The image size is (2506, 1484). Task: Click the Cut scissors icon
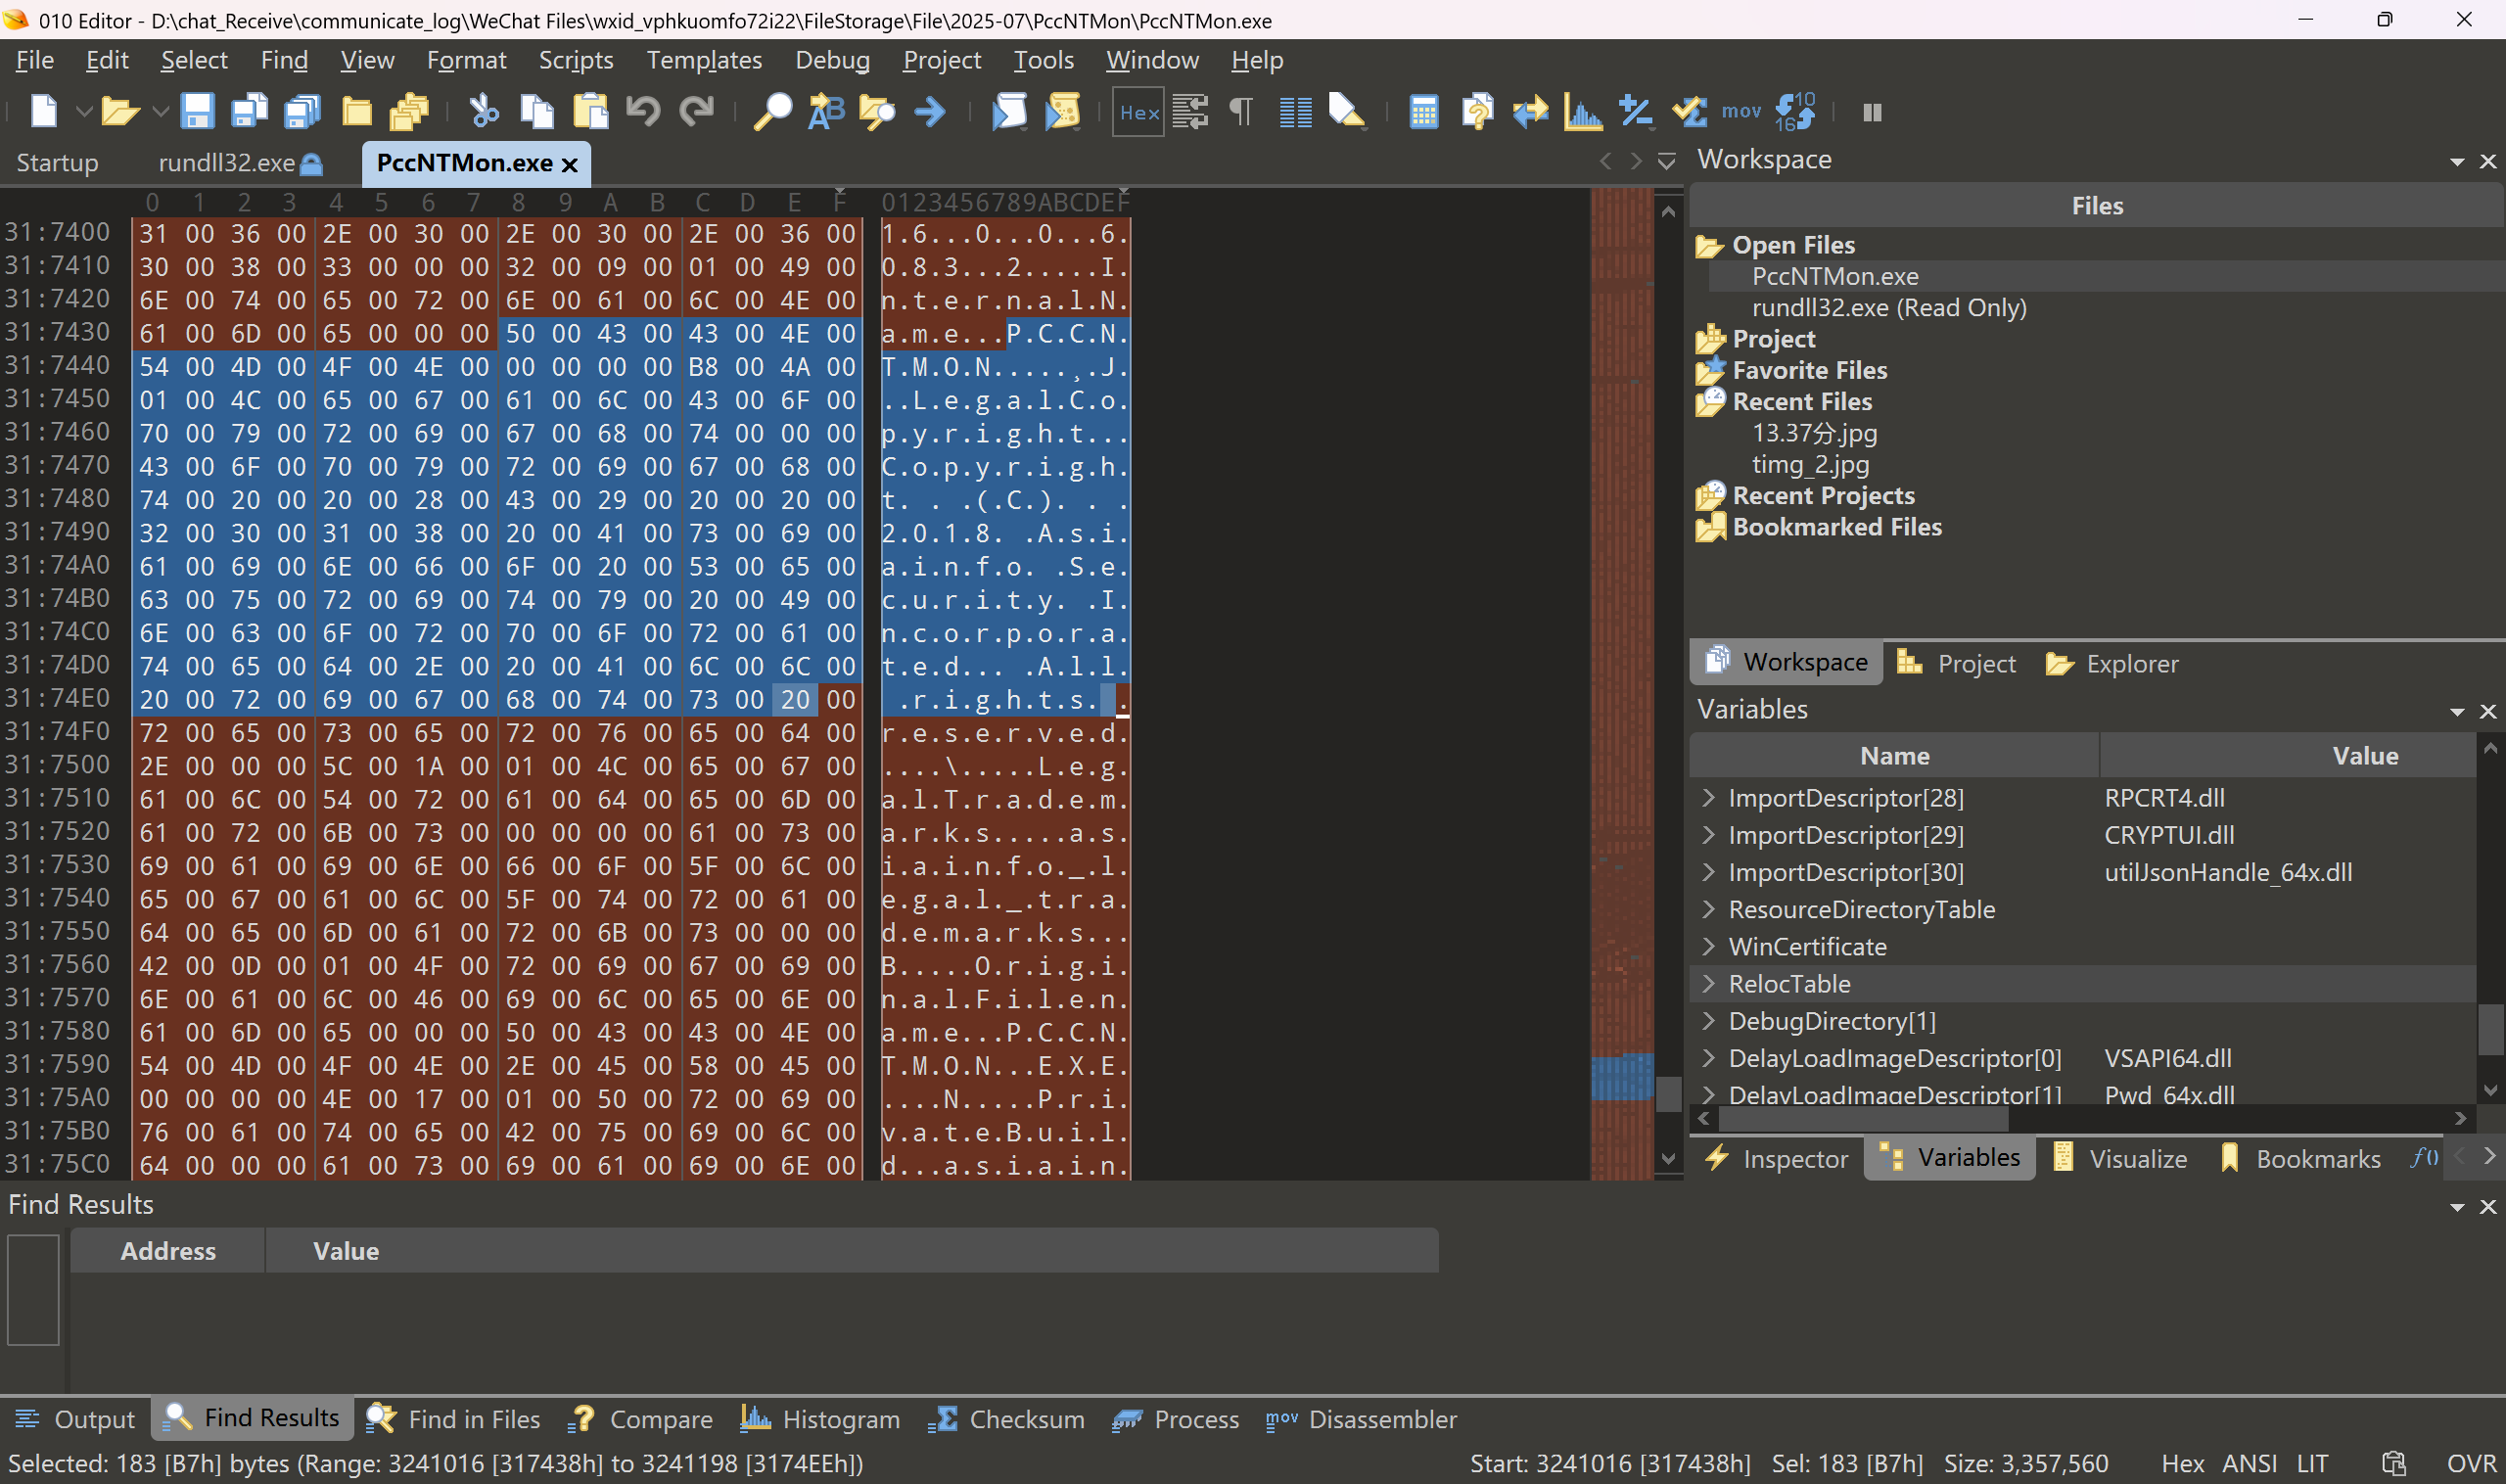[x=484, y=111]
